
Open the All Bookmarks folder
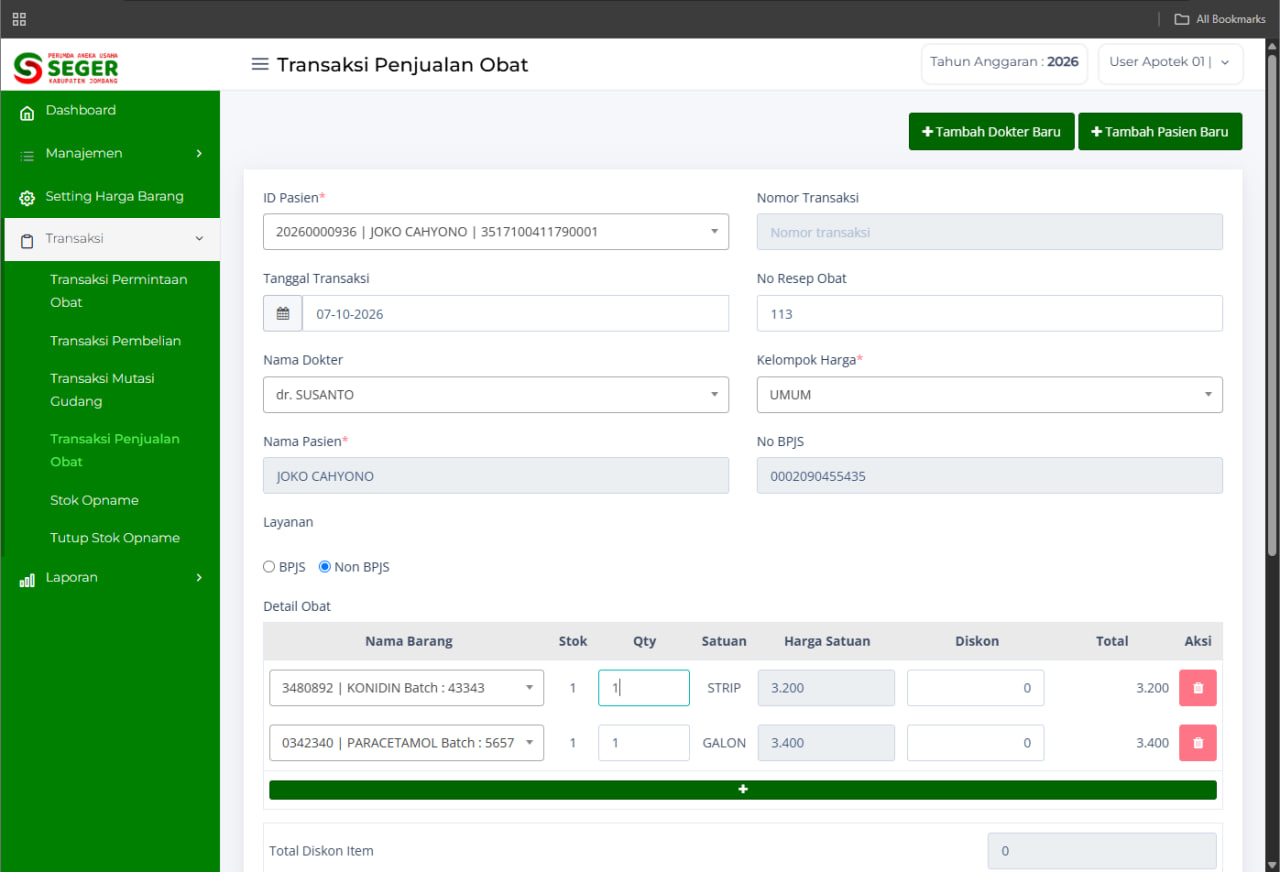1220,19
